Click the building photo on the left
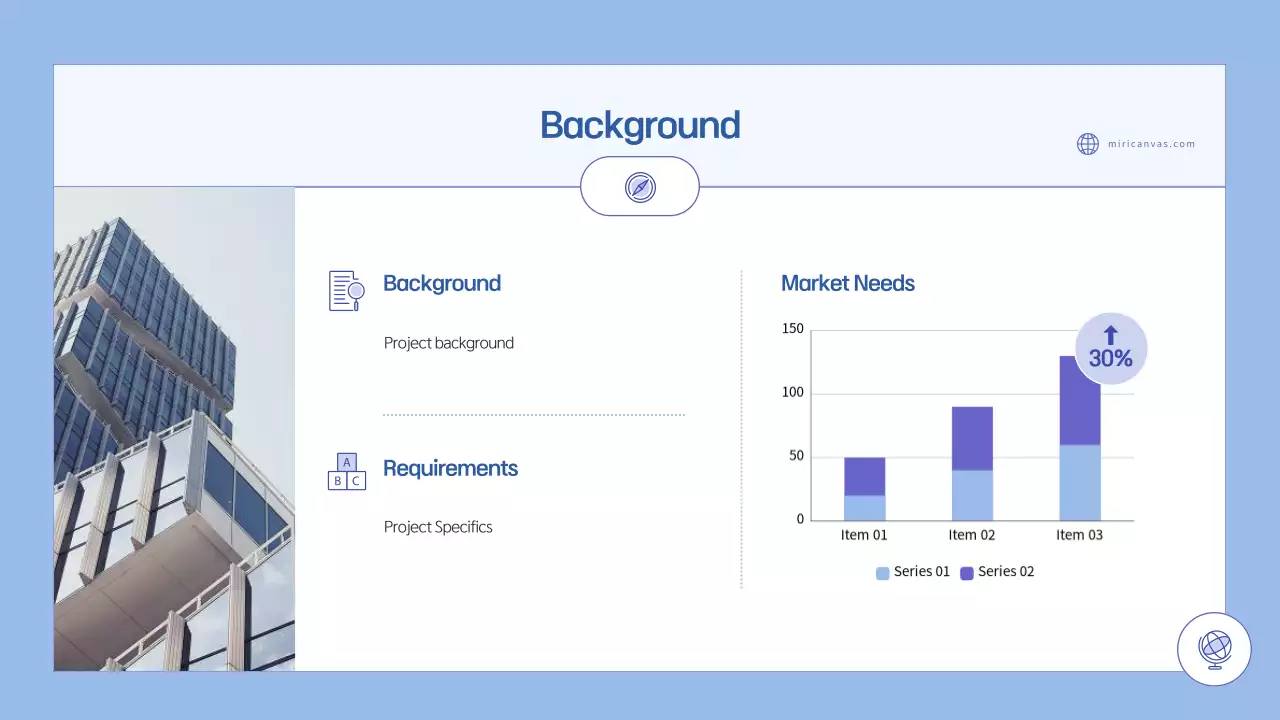This screenshot has height=720, width=1280. point(174,430)
